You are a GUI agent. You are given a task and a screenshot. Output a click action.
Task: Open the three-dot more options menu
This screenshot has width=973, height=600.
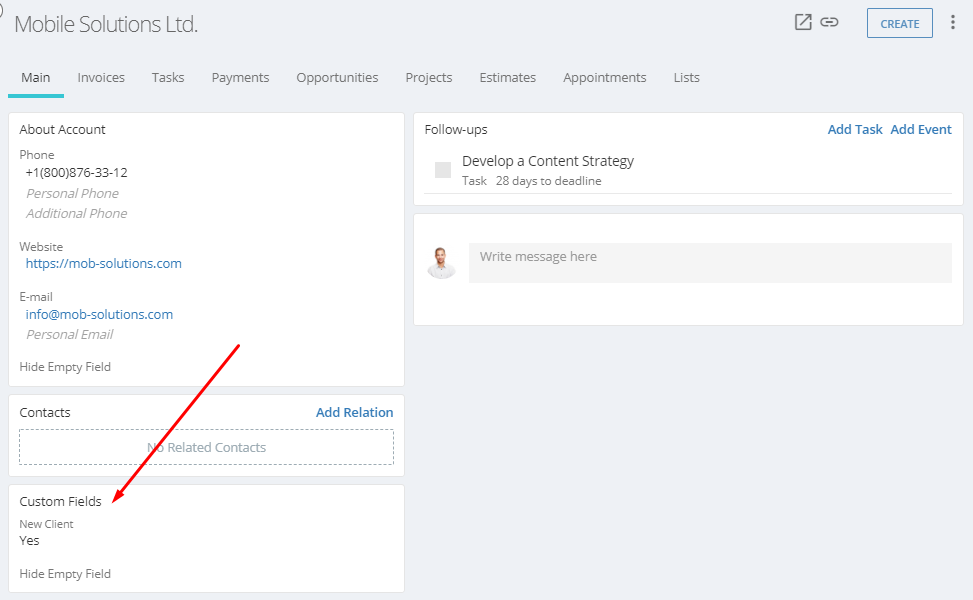(x=953, y=23)
